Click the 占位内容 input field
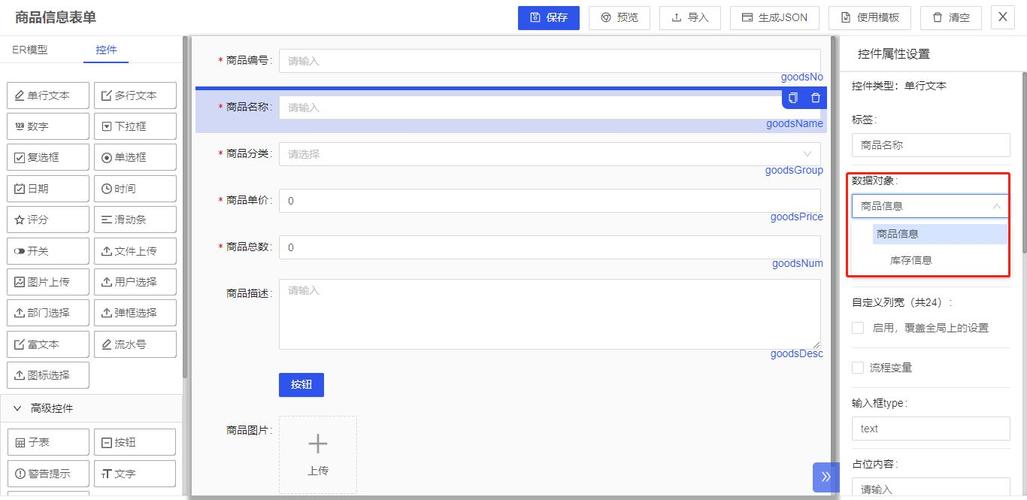 click(x=931, y=488)
